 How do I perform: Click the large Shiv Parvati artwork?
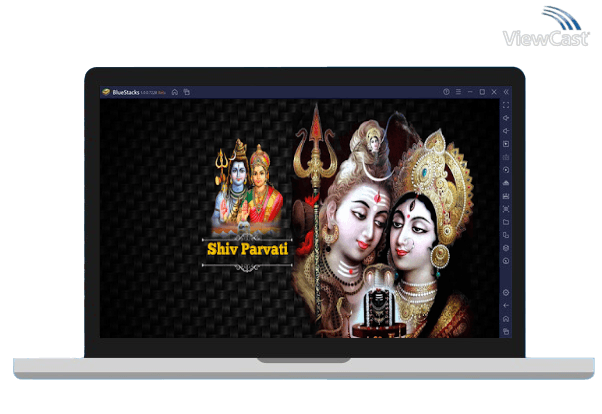(384, 222)
